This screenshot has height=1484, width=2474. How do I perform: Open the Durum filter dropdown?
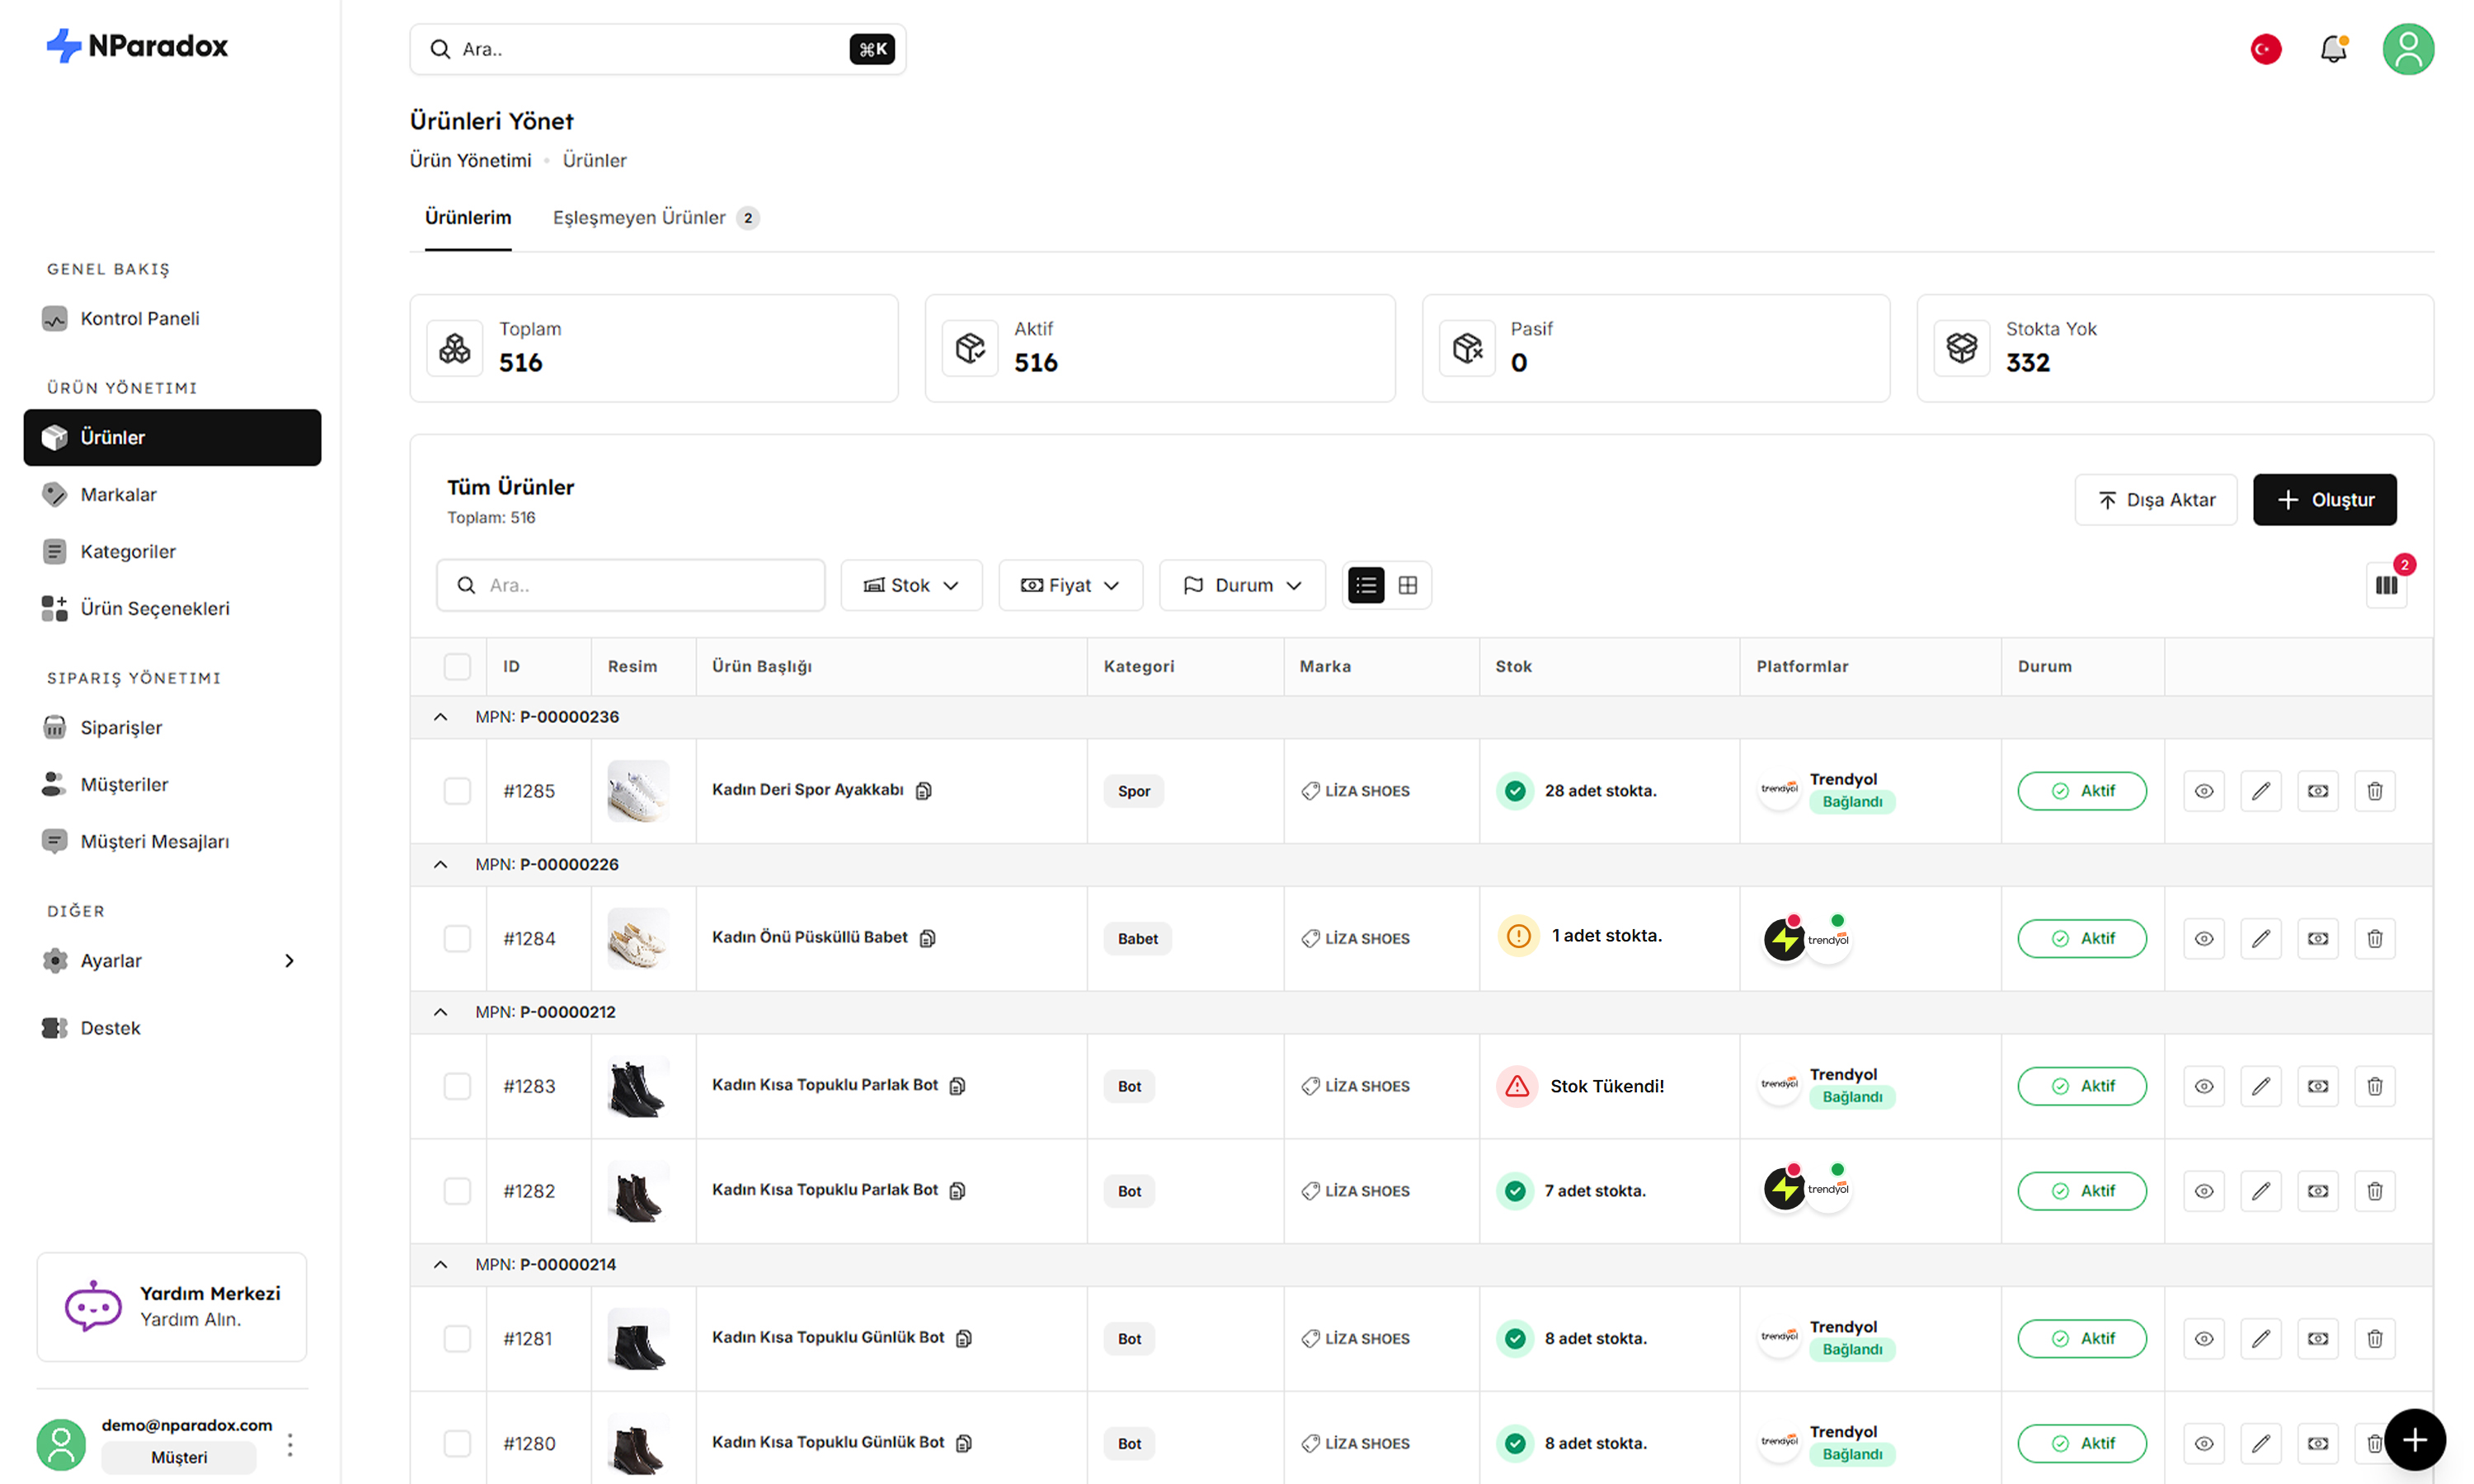[x=1241, y=585]
